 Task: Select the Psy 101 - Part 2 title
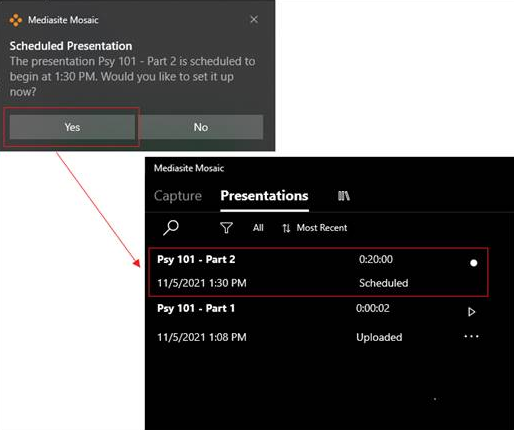pyautogui.click(x=196, y=259)
